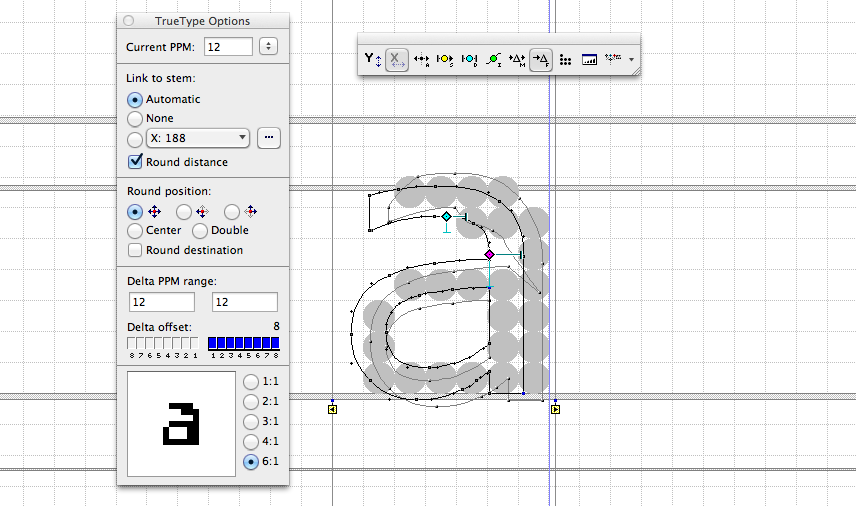856x506 pixels.
Task: Choose the yellow Single Link tool
Action: point(445,60)
